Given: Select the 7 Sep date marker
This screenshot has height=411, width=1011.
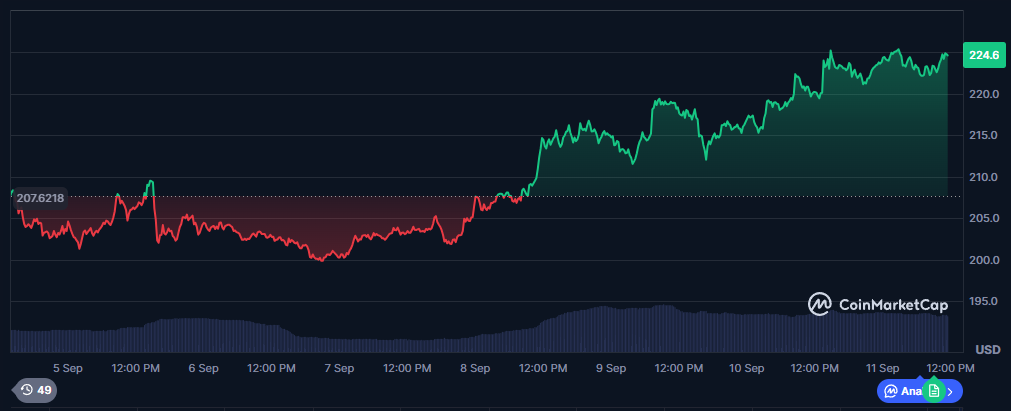Looking at the screenshot, I should pos(339,368).
